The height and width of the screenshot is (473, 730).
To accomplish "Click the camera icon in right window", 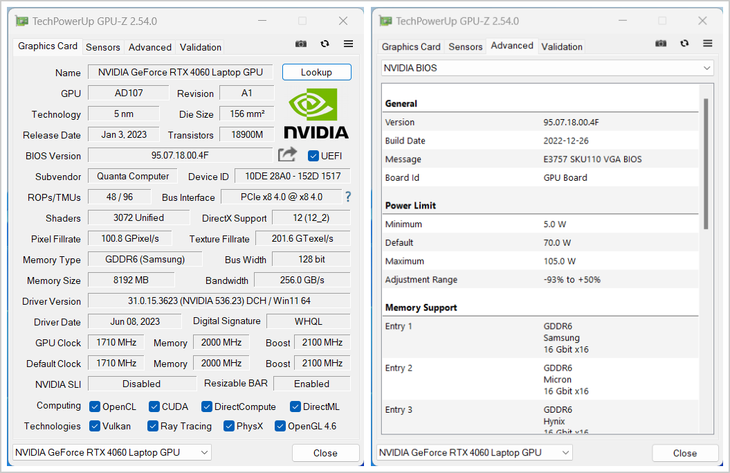I will tap(661, 43).
